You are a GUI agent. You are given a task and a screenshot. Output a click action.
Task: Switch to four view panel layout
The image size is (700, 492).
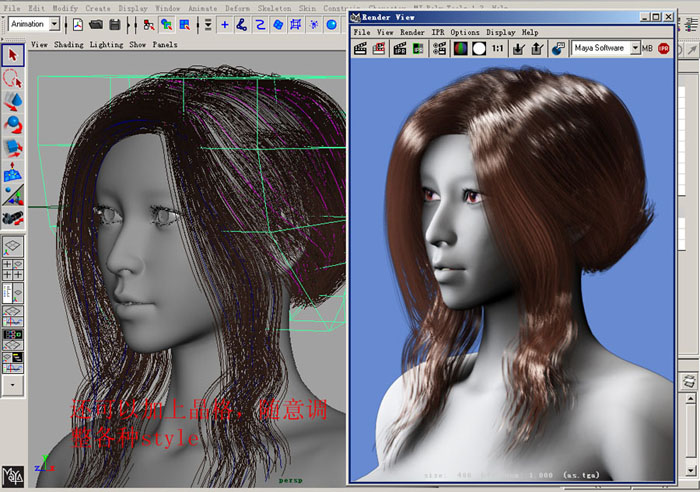pyautogui.click(x=12, y=270)
